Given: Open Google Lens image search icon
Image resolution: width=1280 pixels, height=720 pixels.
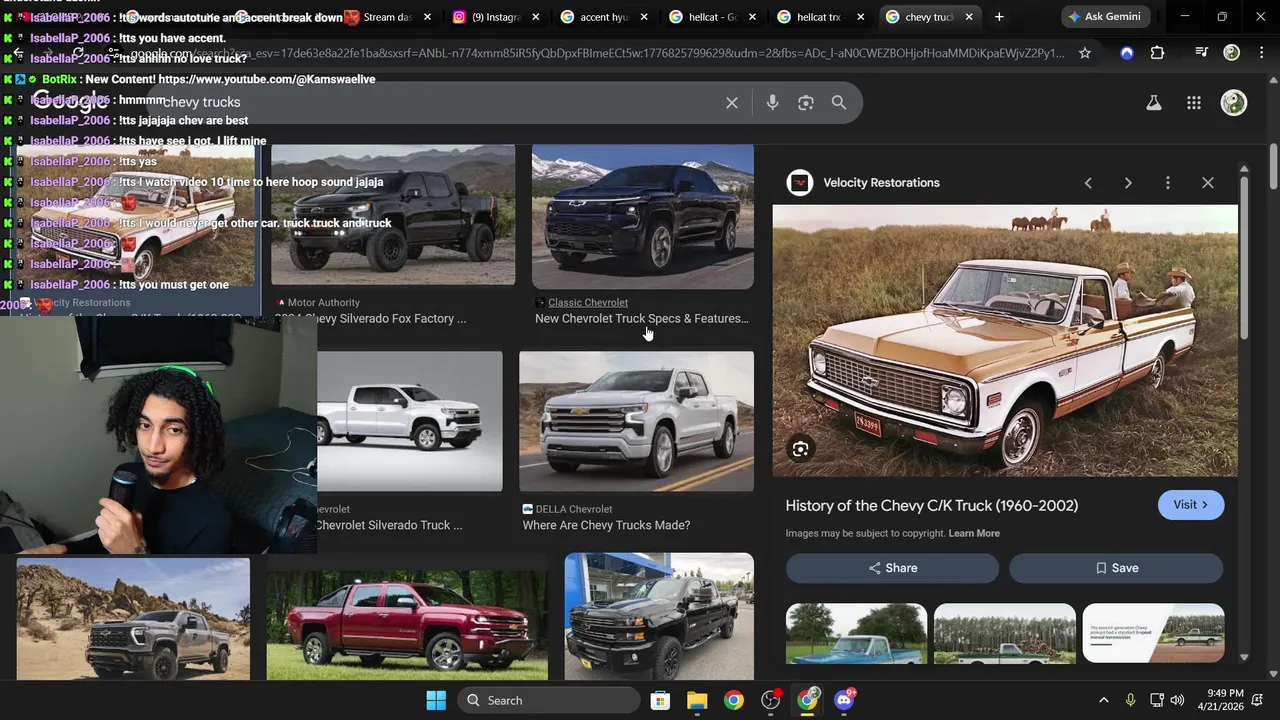Looking at the screenshot, I should tap(806, 102).
